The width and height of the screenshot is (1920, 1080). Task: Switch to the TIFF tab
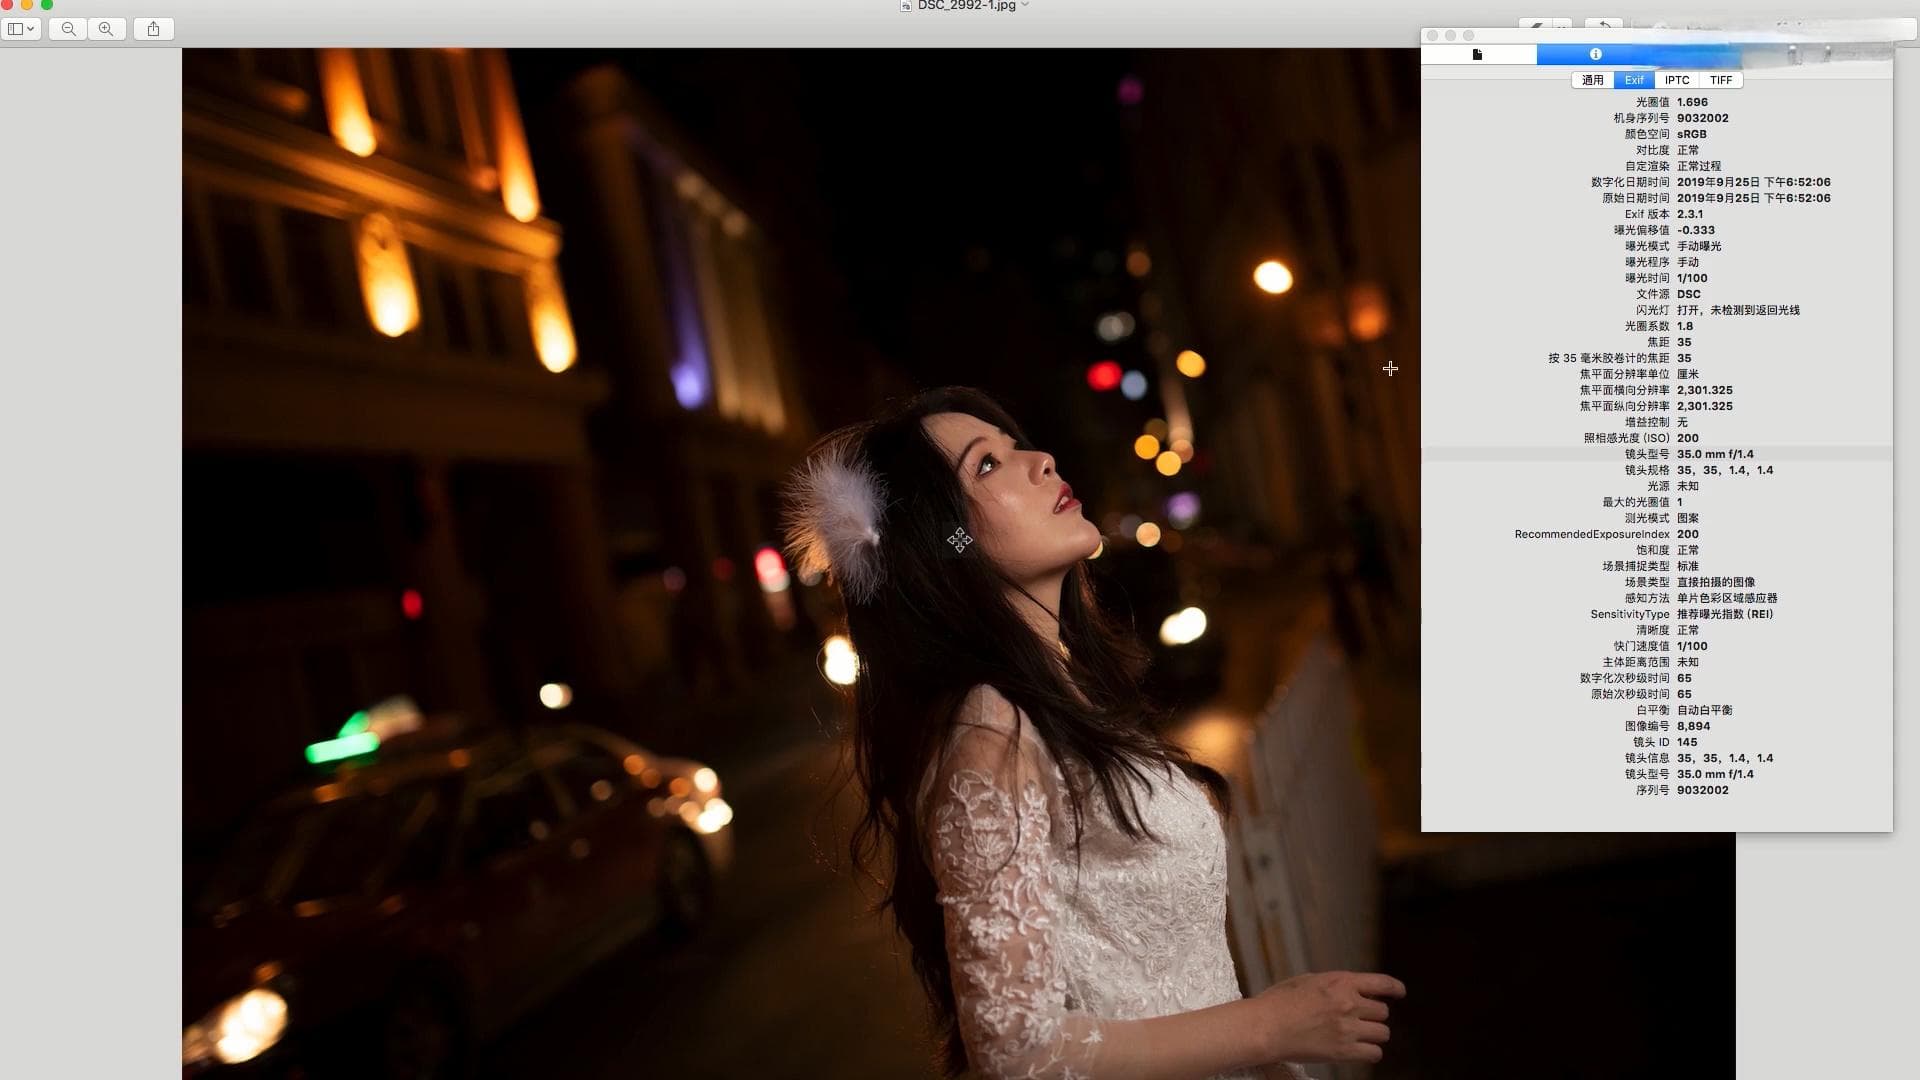pyautogui.click(x=1721, y=80)
